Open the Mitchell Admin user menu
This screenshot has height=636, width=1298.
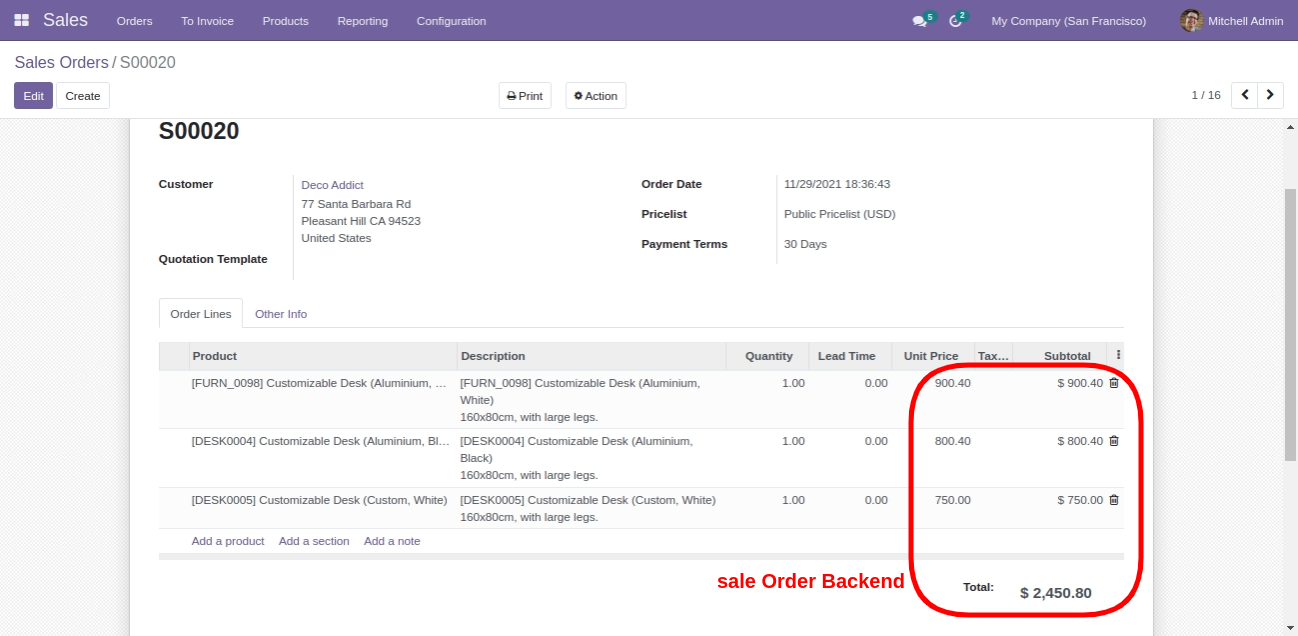[x=1231, y=21]
